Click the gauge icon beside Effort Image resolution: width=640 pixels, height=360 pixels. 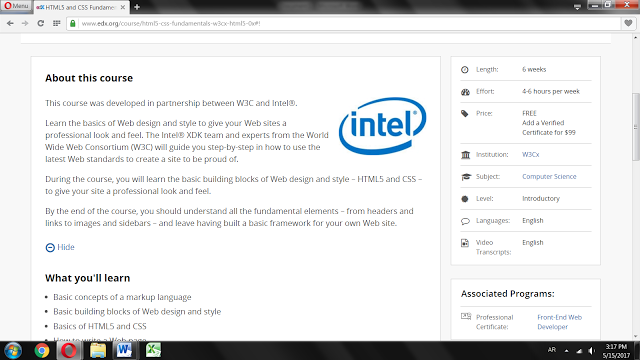(x=465, y=92)
